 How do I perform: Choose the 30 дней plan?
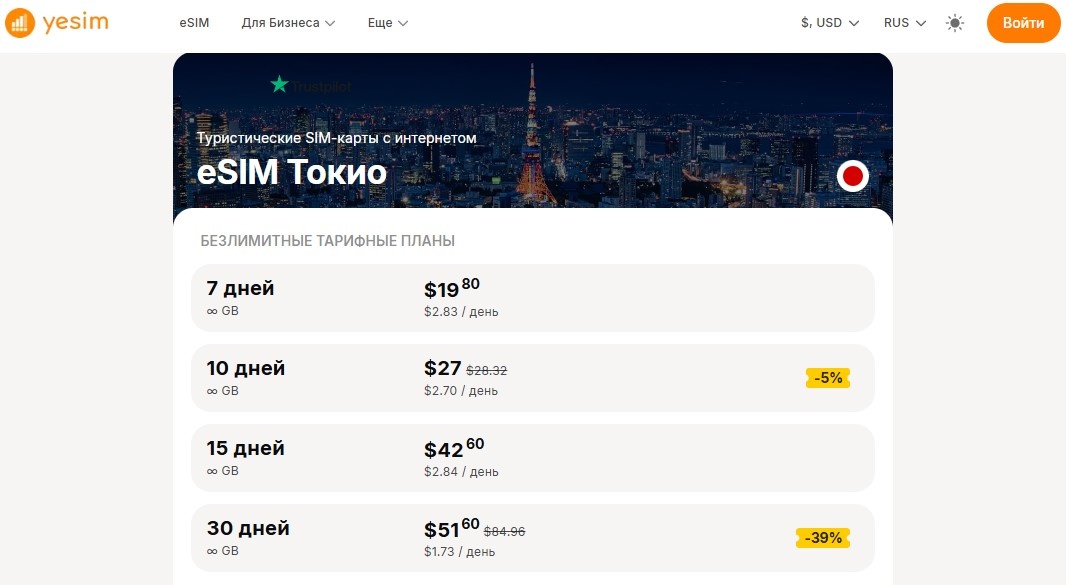pos(532,538)
